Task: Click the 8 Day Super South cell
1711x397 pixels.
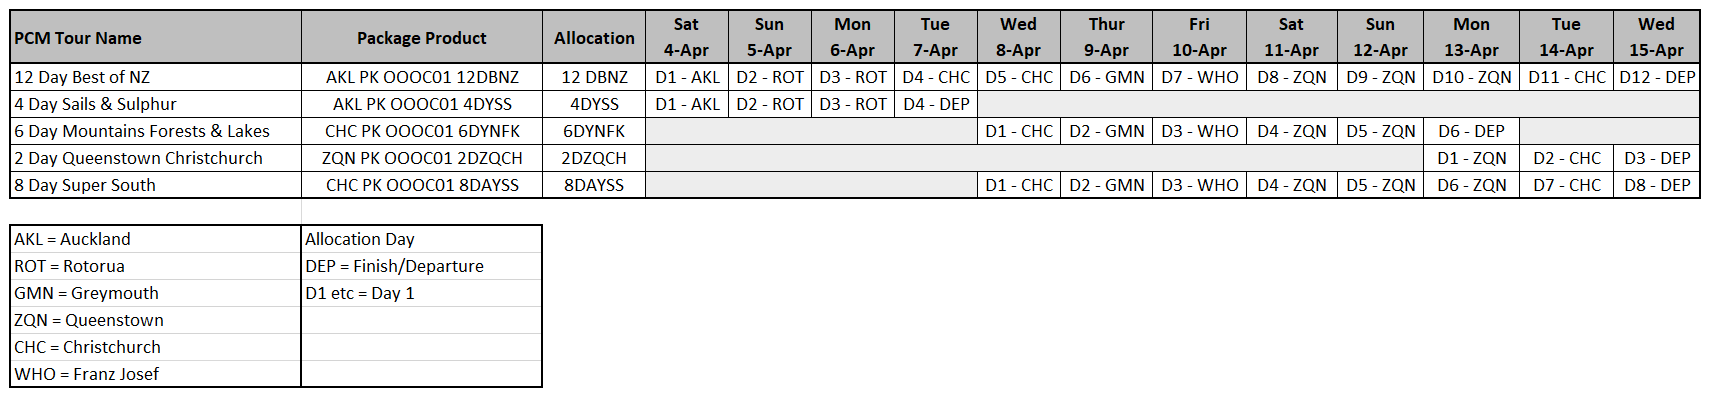Action: (155, 185)
